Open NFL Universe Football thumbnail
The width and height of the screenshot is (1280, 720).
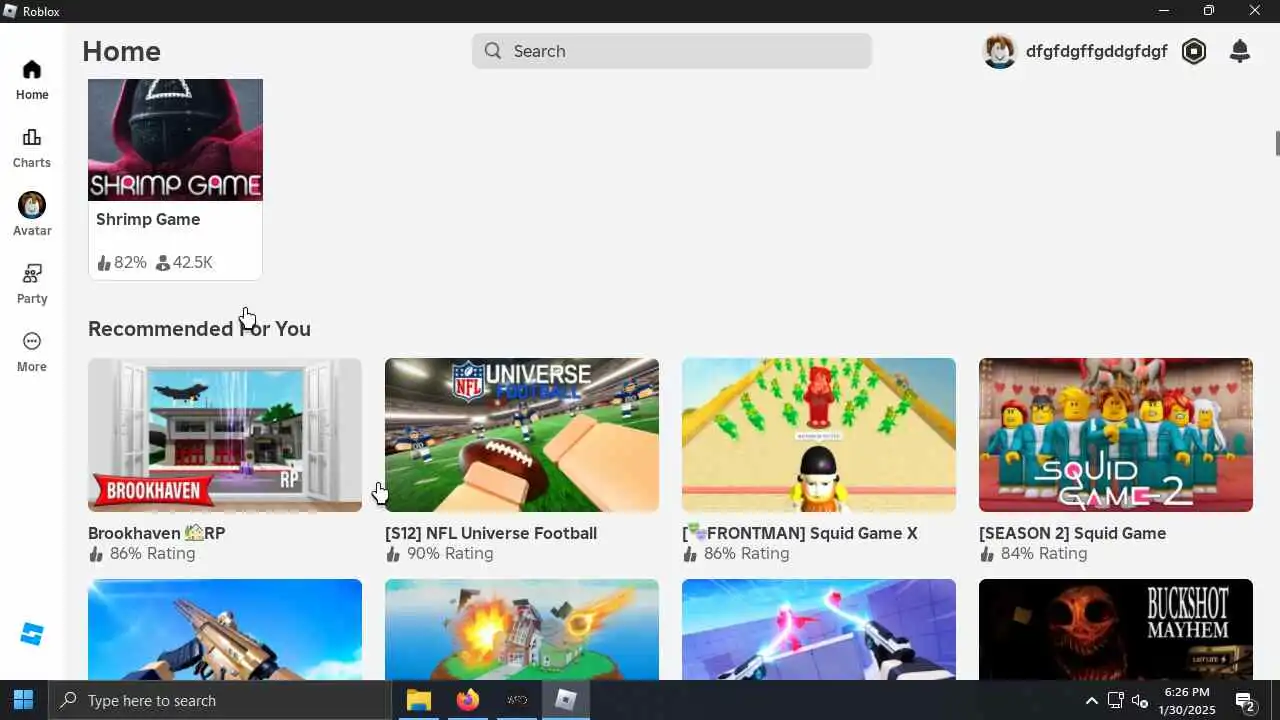pyautogui.click(x=522, y=435)
